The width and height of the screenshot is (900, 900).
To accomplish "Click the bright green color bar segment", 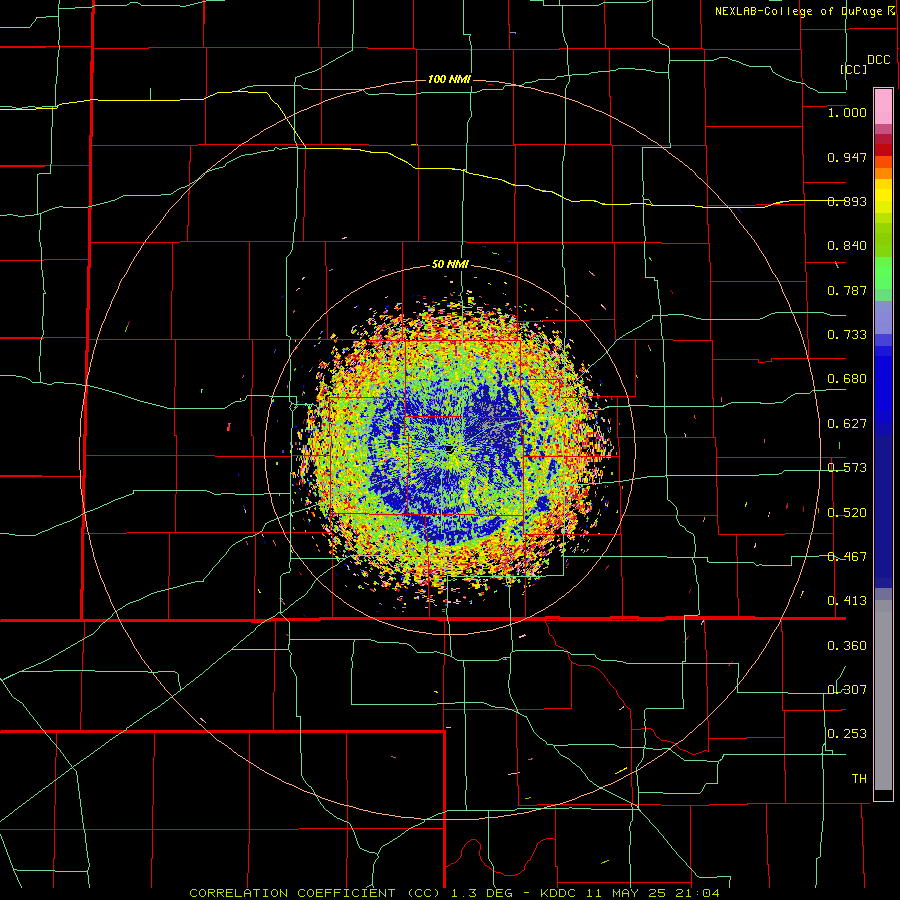I will 883,273.
